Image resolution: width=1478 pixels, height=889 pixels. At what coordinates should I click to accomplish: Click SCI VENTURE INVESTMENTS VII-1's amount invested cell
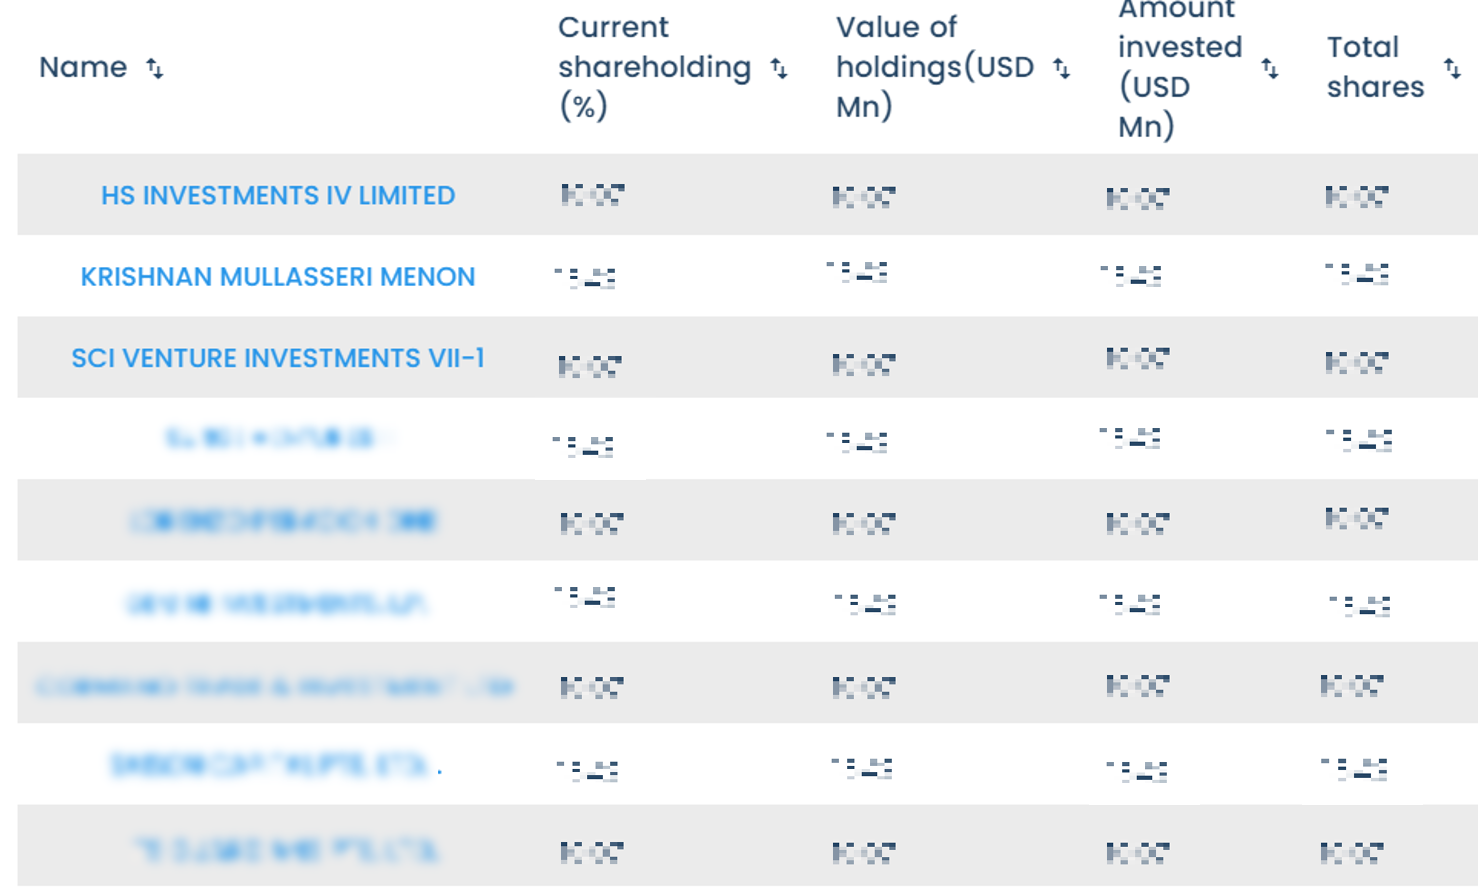pos(1138,359)
